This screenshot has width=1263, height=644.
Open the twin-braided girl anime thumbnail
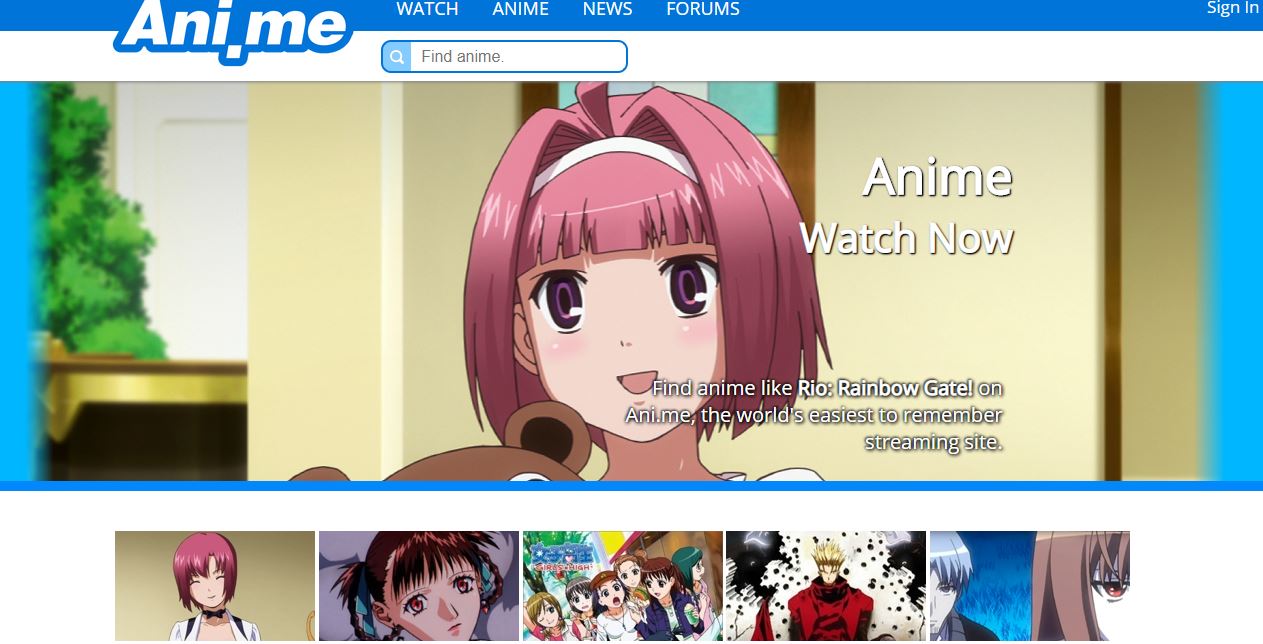coord(418,586)
